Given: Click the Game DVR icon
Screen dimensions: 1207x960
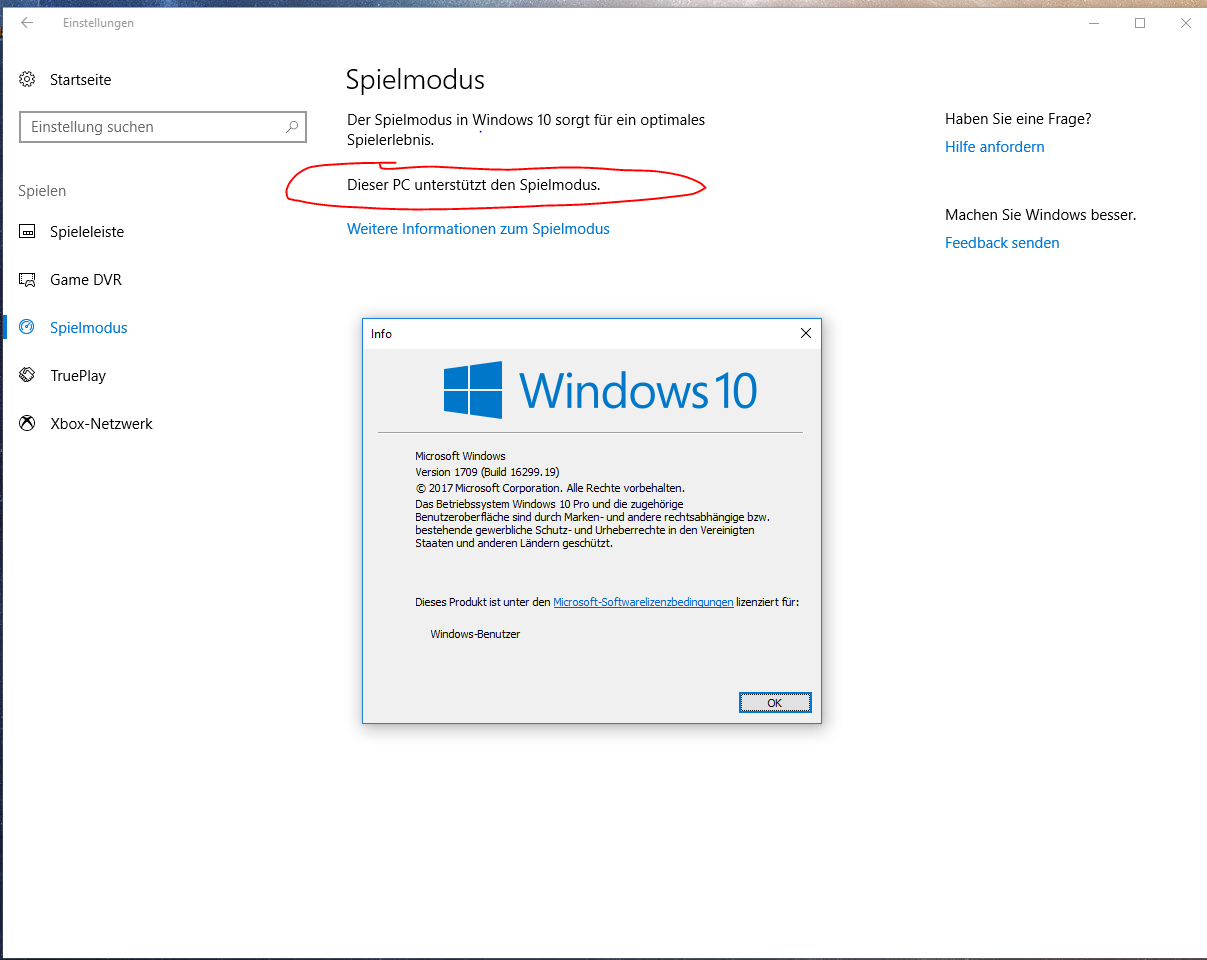Looking at the screenshot, I should pyautogui.click(x=28, y=280).
